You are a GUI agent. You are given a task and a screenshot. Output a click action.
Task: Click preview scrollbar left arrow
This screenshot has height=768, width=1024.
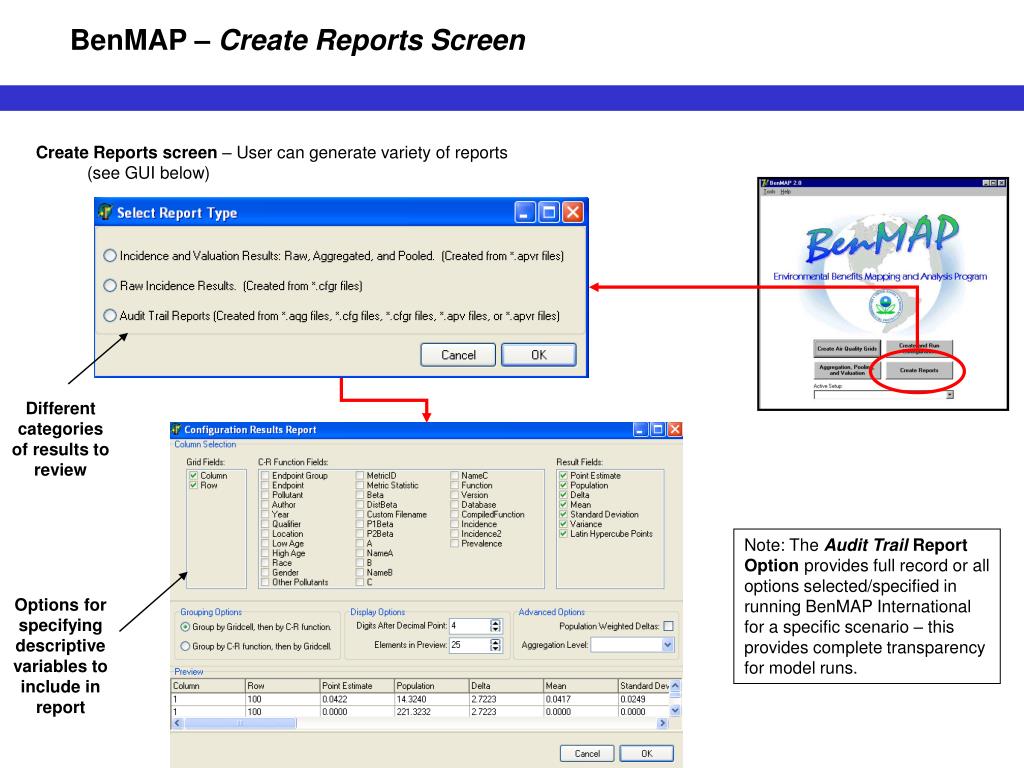178,723
